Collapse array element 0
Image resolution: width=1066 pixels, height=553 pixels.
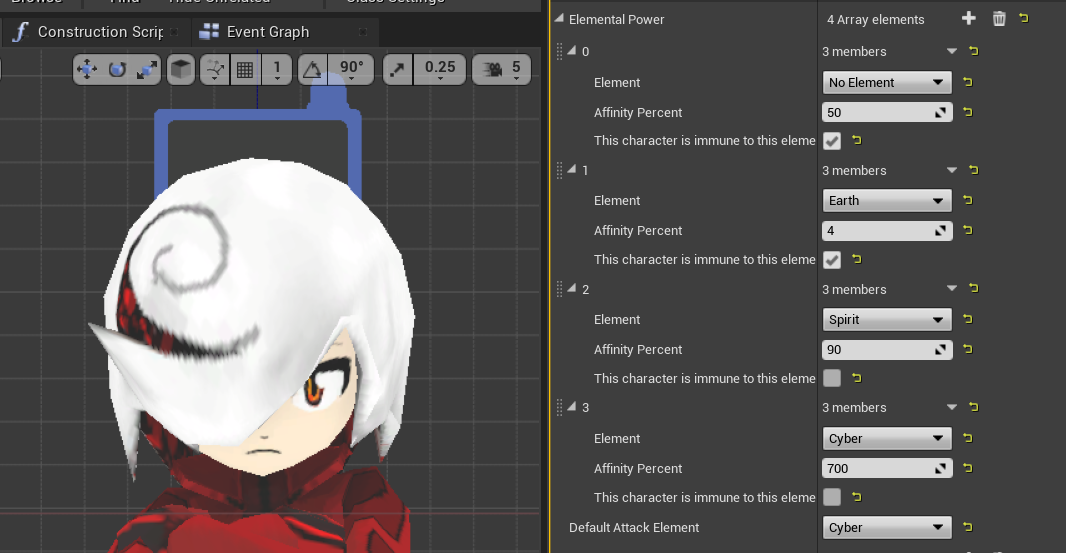pos(572,50)
